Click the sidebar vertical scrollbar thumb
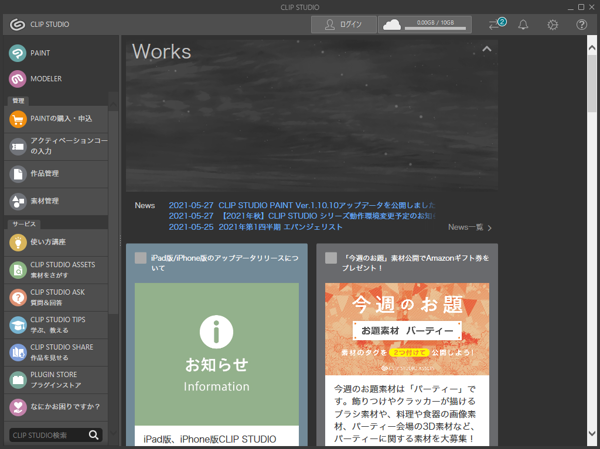The height and width of the screenshot is (449, 600). click(x=113, y=212)
